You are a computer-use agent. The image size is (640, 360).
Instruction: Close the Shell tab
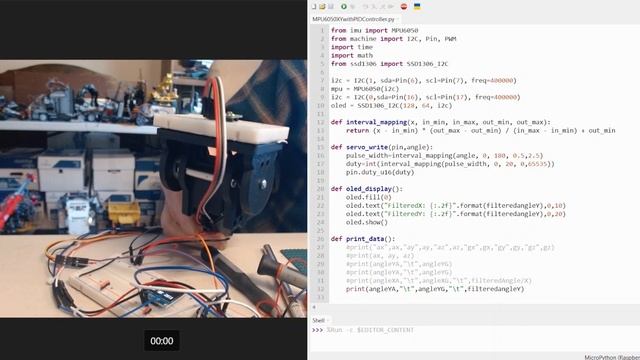pos(328,320)
